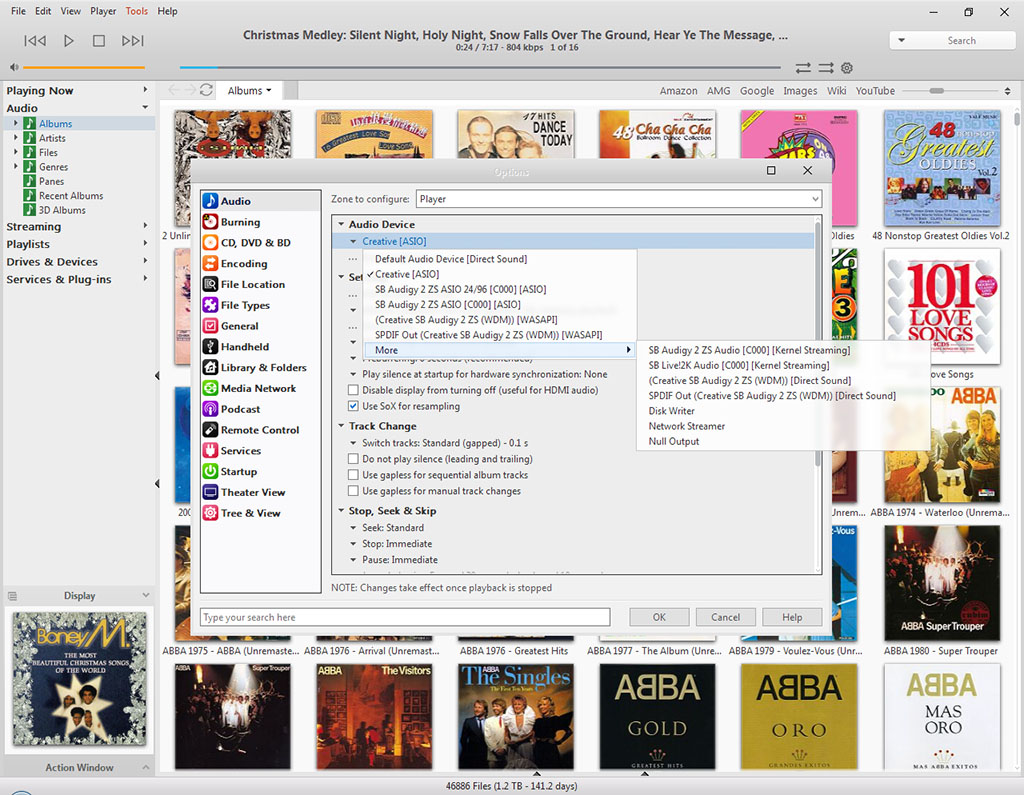Focus the options search field
This screenshot has height=795, width=1024.
pyautogui.click(x=405, y=617)
